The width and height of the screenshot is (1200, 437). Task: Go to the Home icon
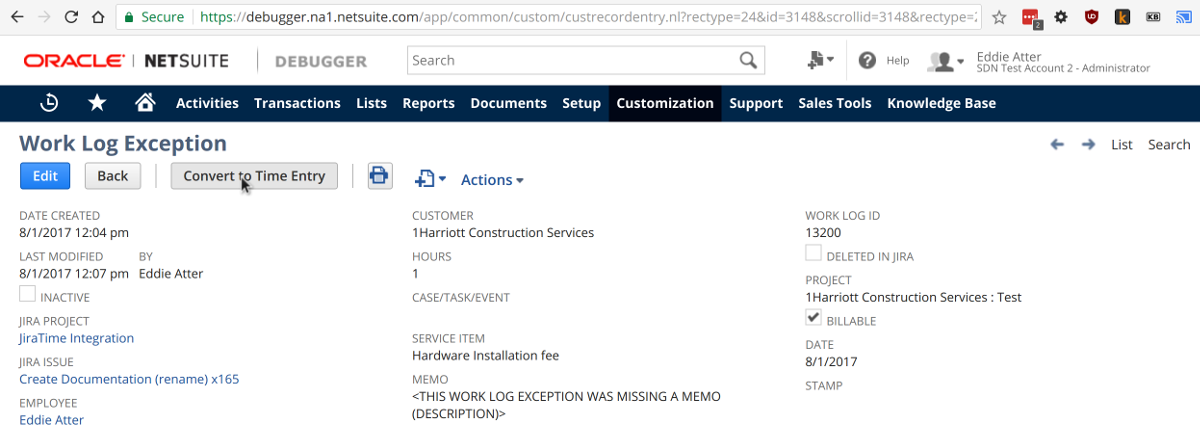coord(145,103)
